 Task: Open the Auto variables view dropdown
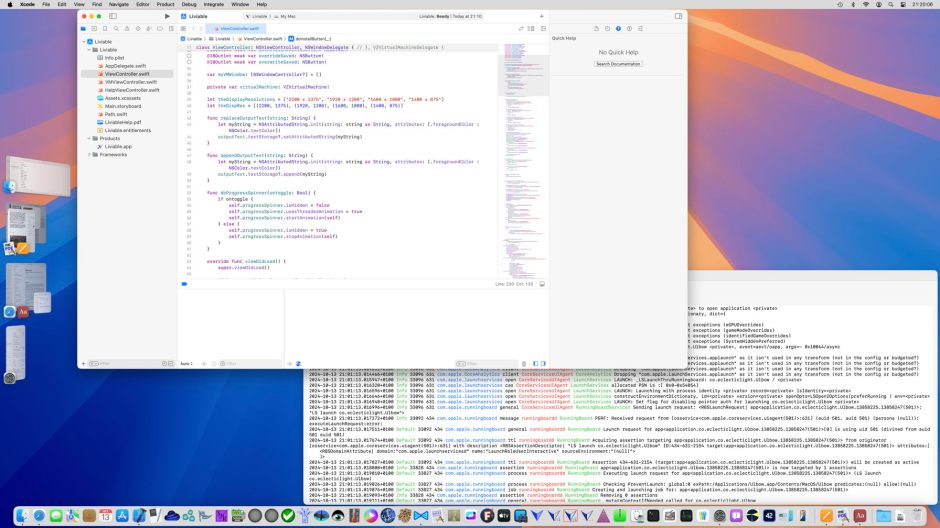coord(187,364)
